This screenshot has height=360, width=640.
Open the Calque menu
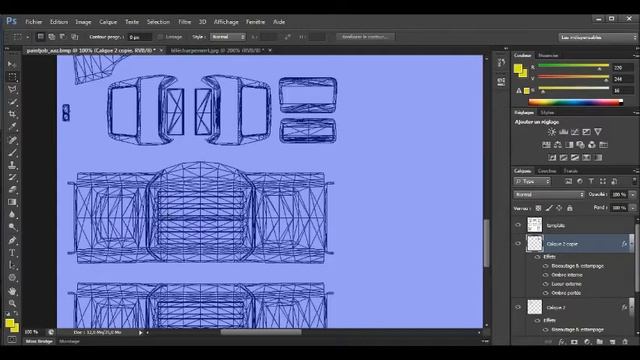108,22
